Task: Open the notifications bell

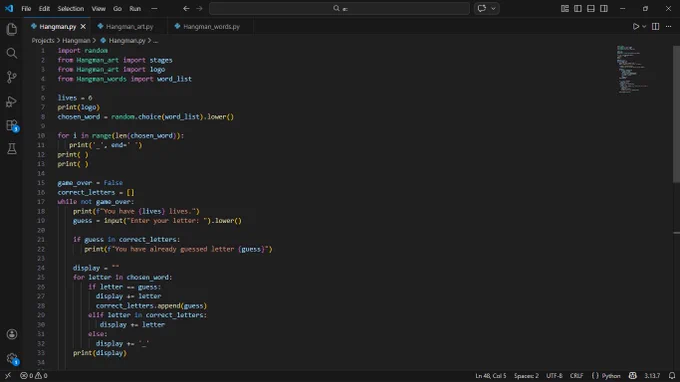Action: click(x=671, y=375)
